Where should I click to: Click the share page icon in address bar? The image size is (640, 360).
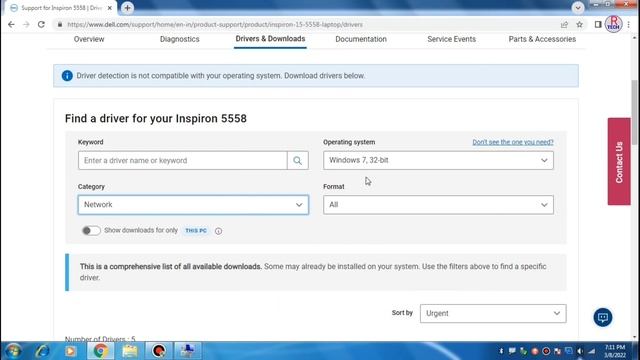point(564,24)
